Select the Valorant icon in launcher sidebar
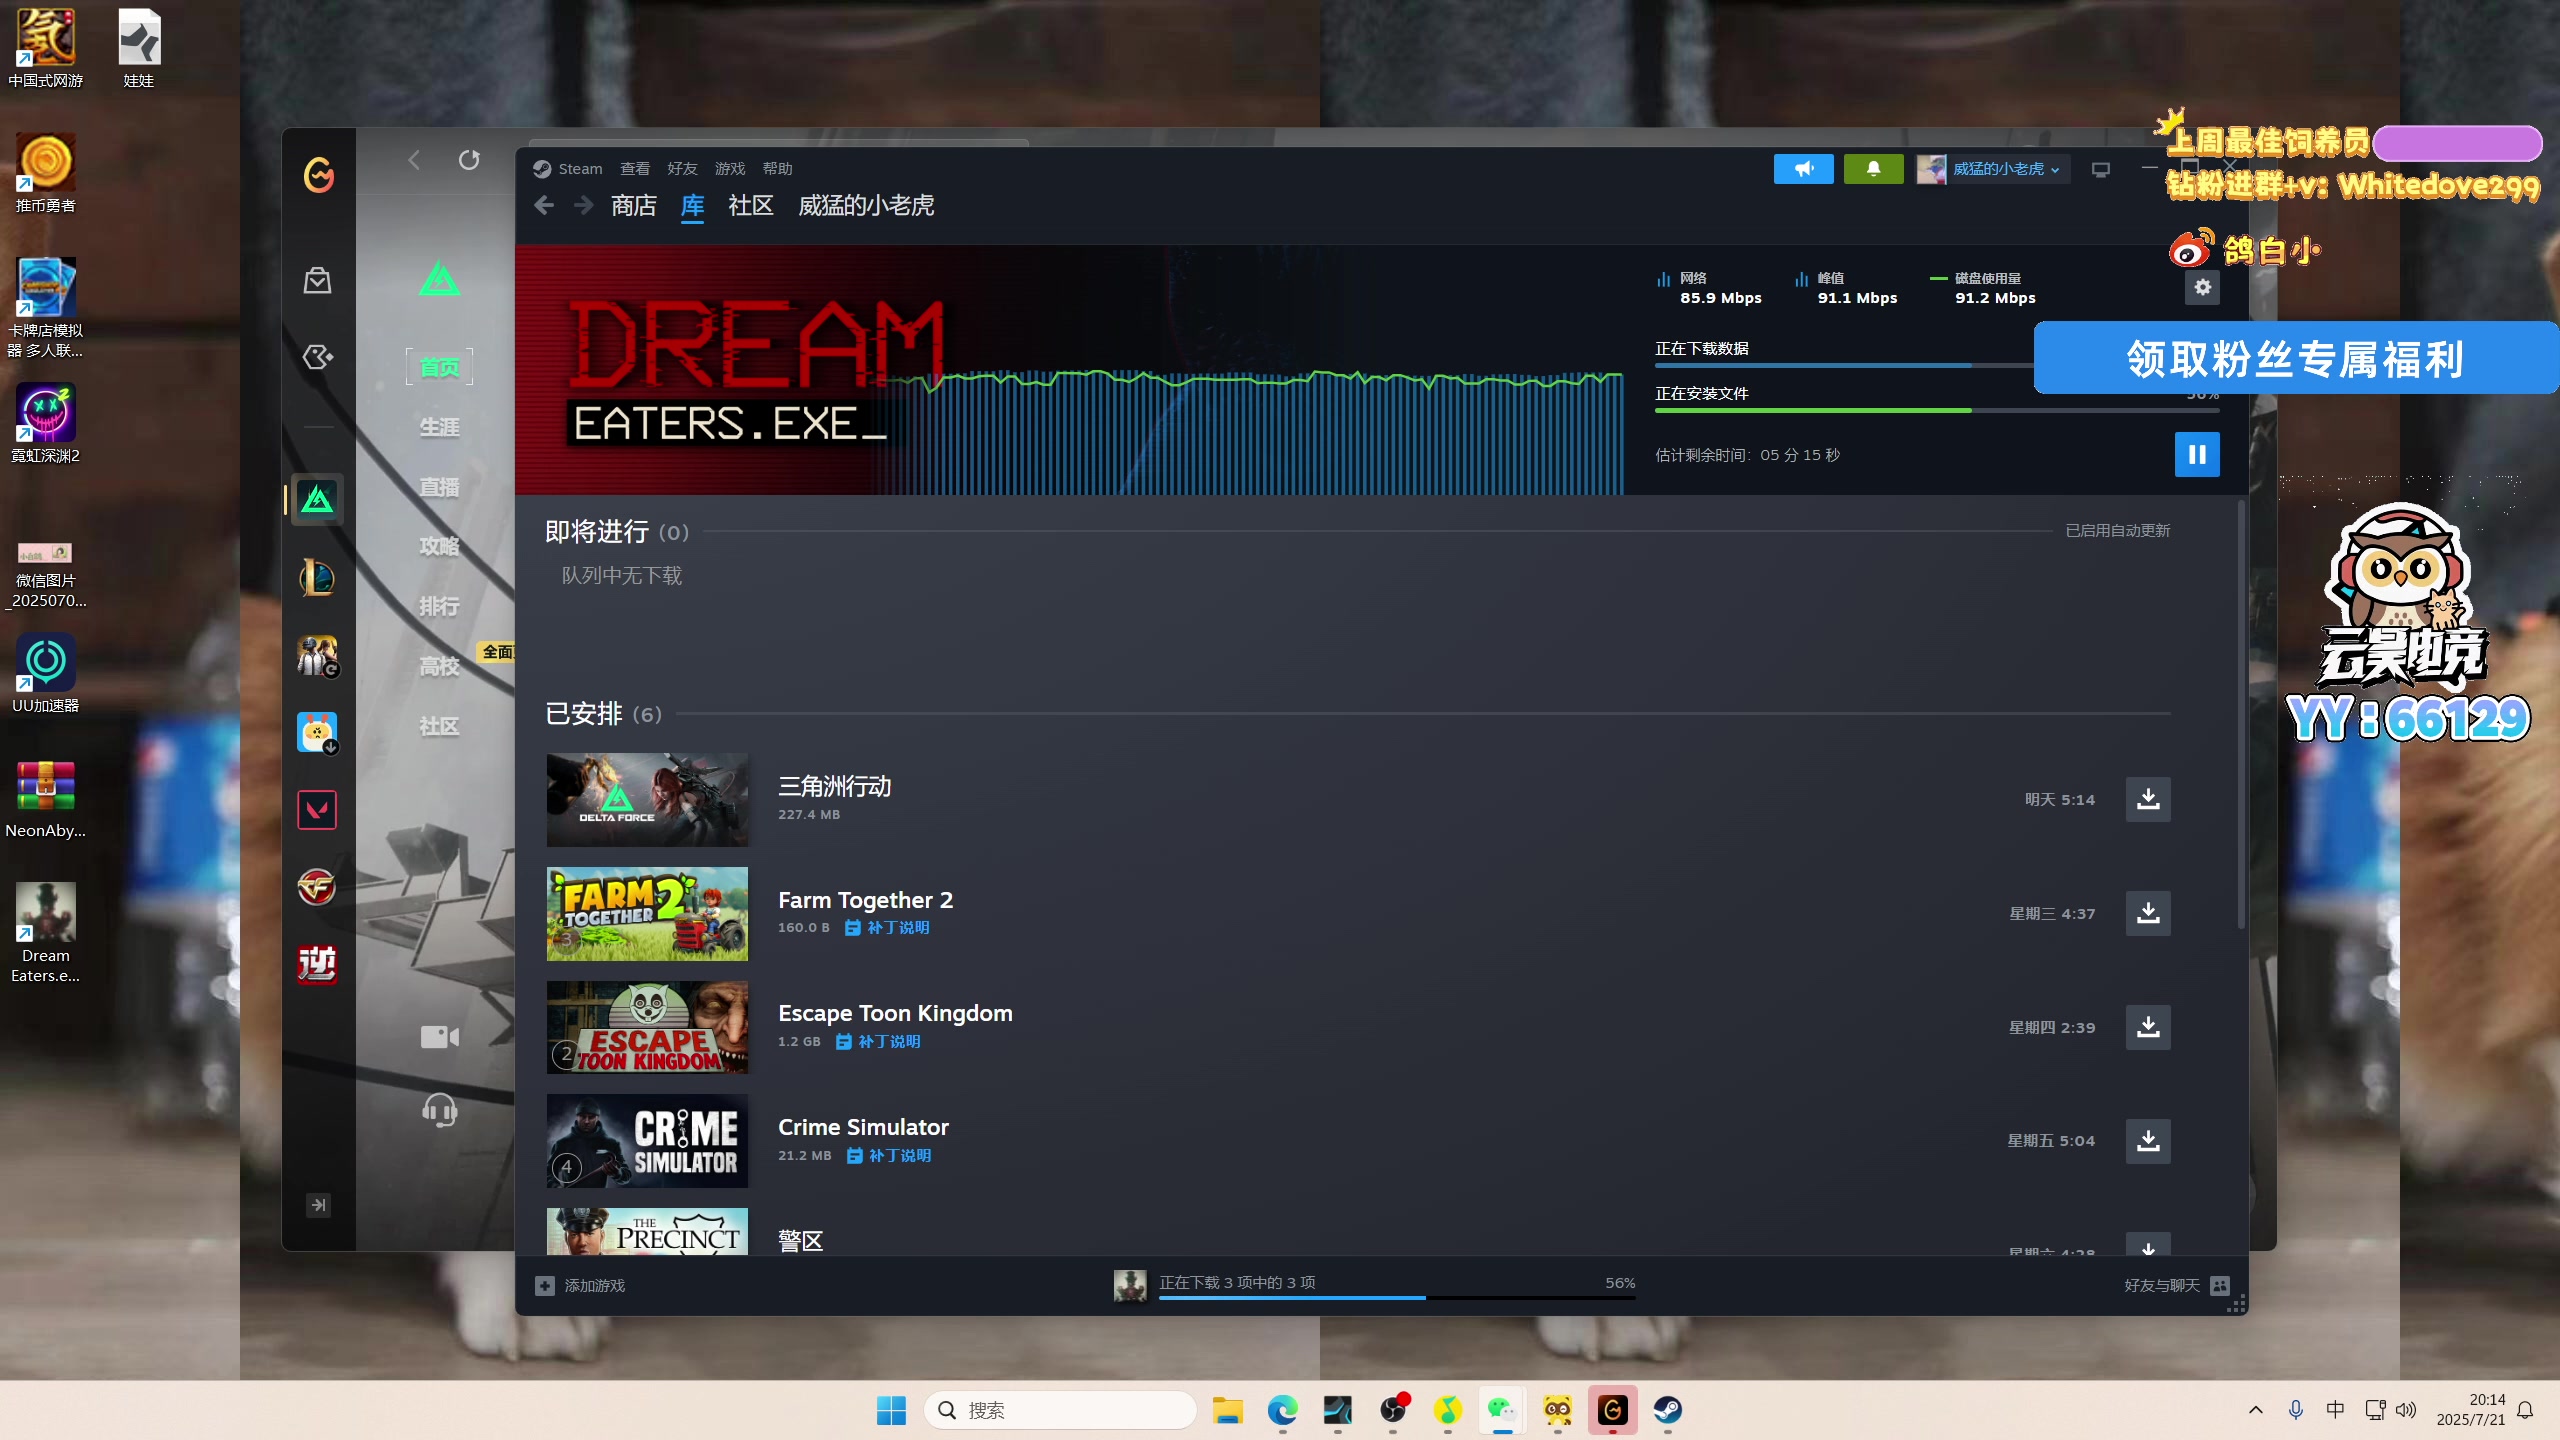The image size is (2560, 1440). point(318,810)
